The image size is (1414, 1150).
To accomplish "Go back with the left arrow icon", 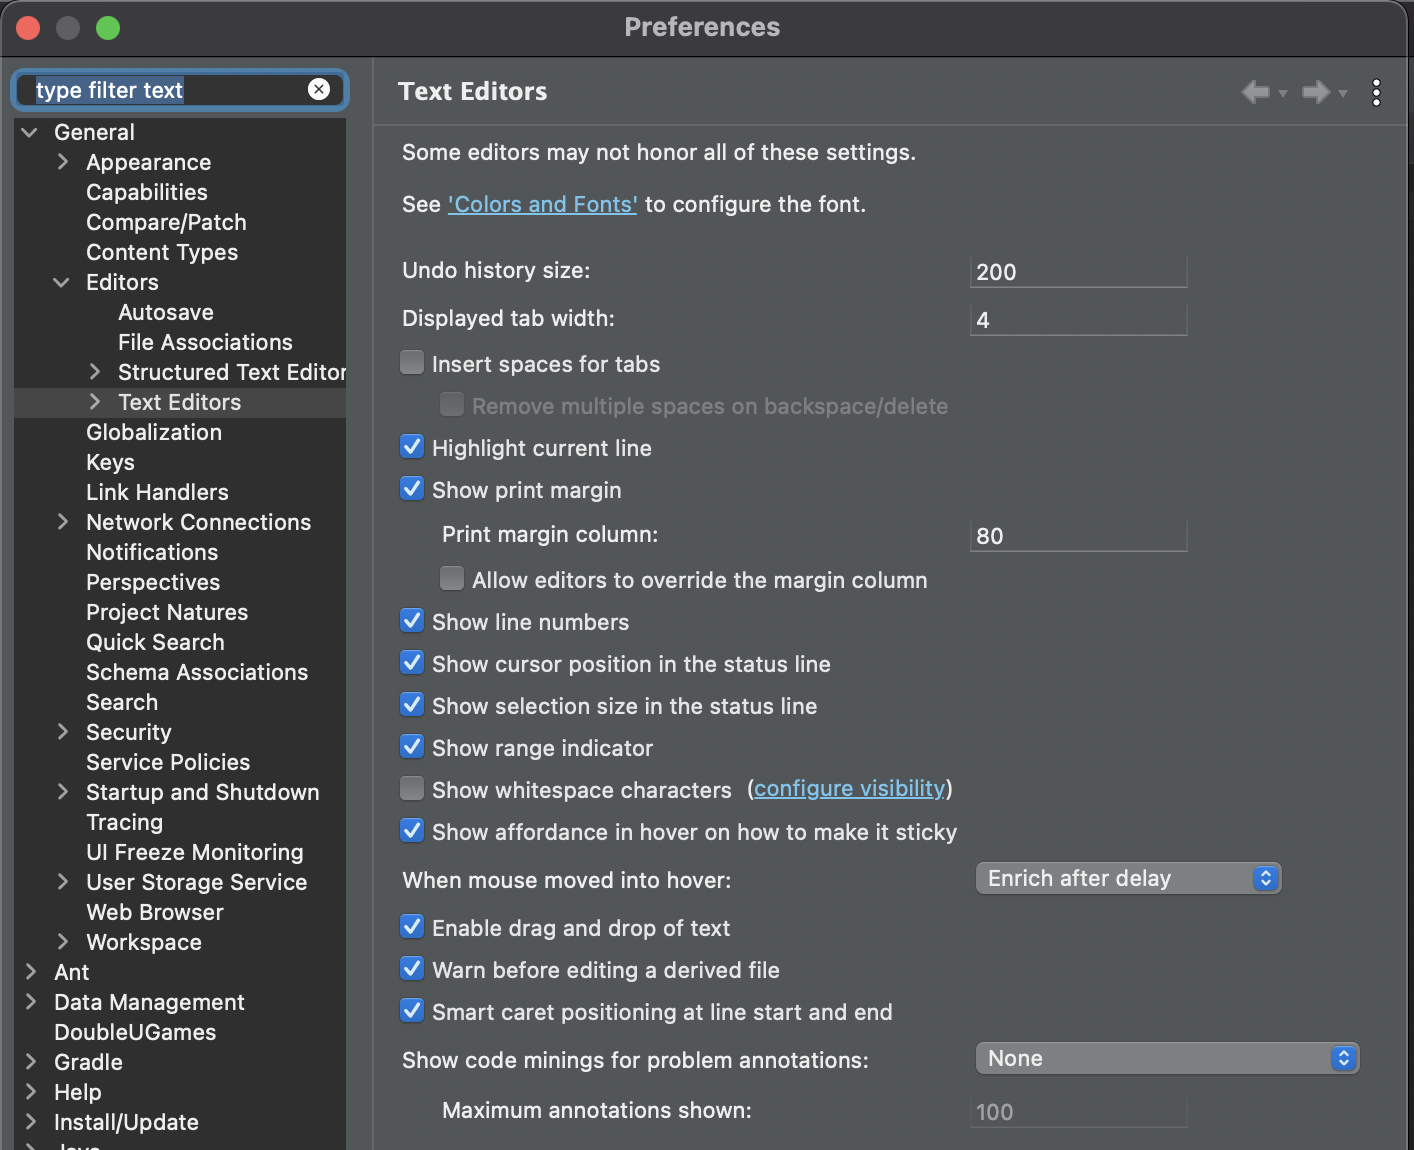I will point(1255,92).
